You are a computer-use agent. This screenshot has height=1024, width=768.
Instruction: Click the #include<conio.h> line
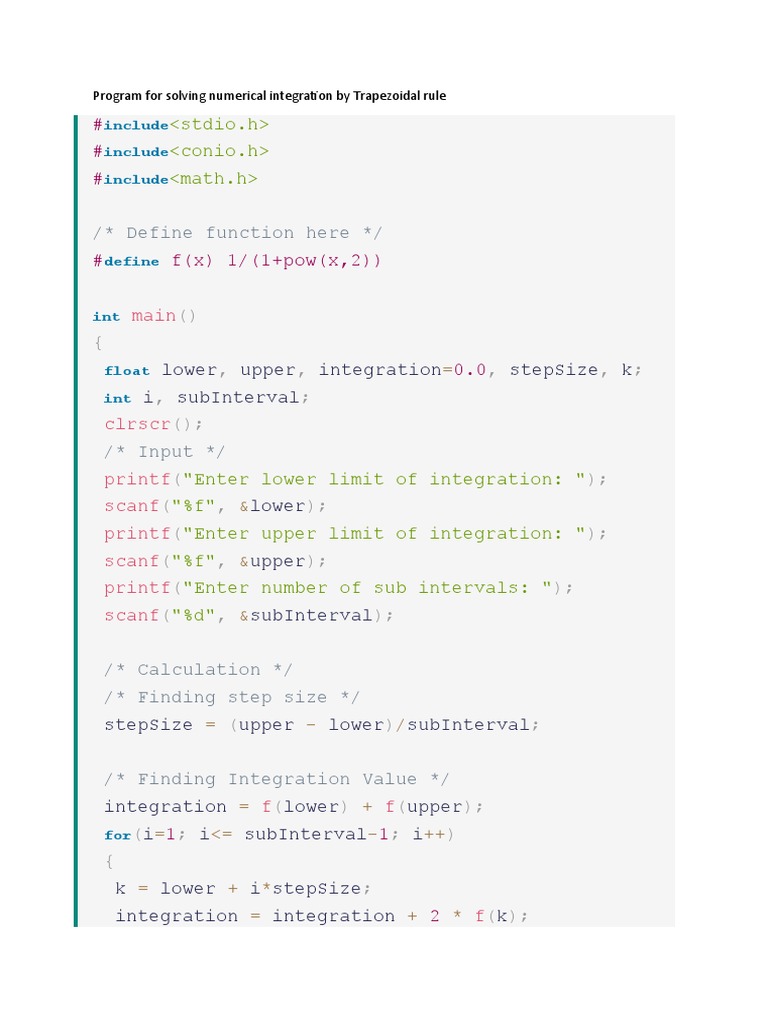(x=181, y=152)
